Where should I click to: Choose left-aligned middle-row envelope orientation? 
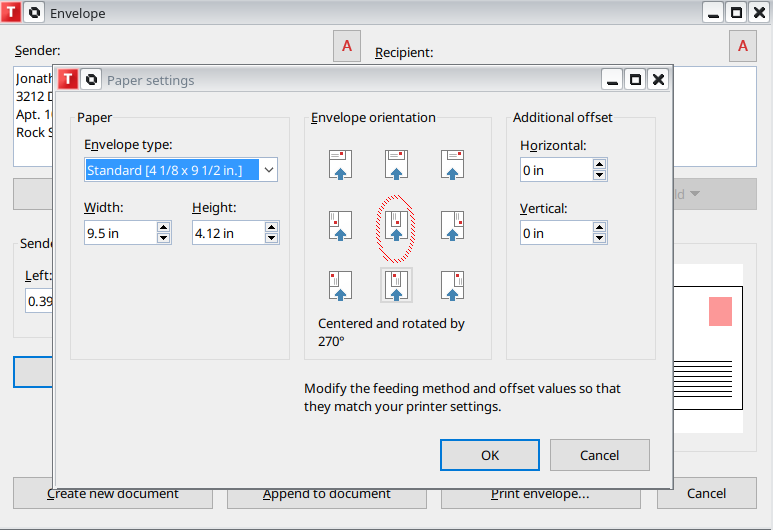[x=341, y=225]
